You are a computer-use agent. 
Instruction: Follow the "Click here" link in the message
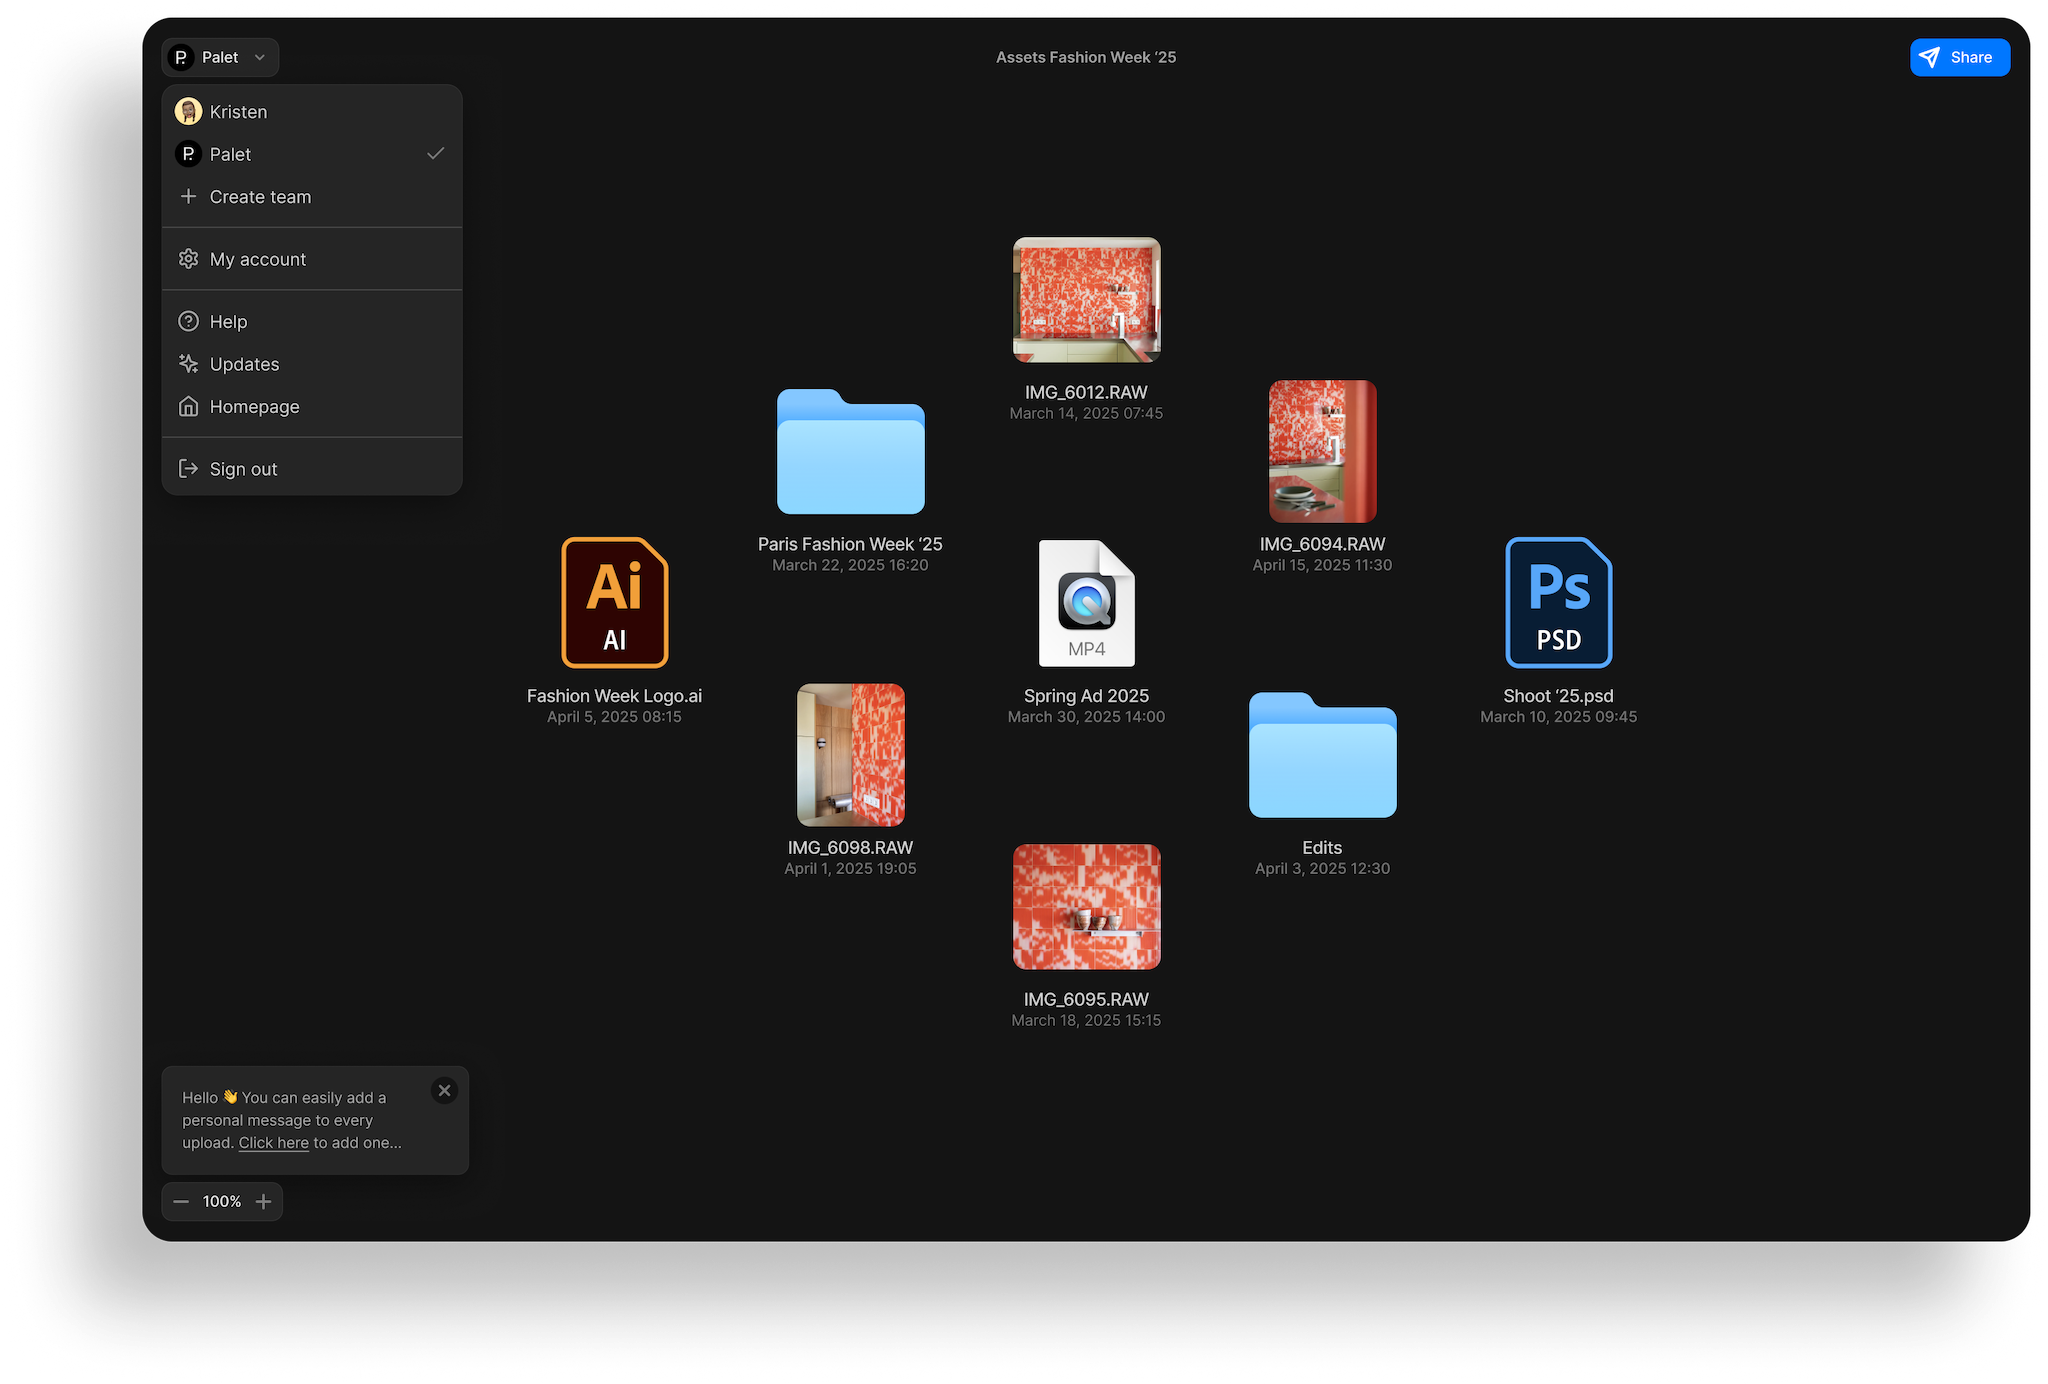pos(273,1143)
